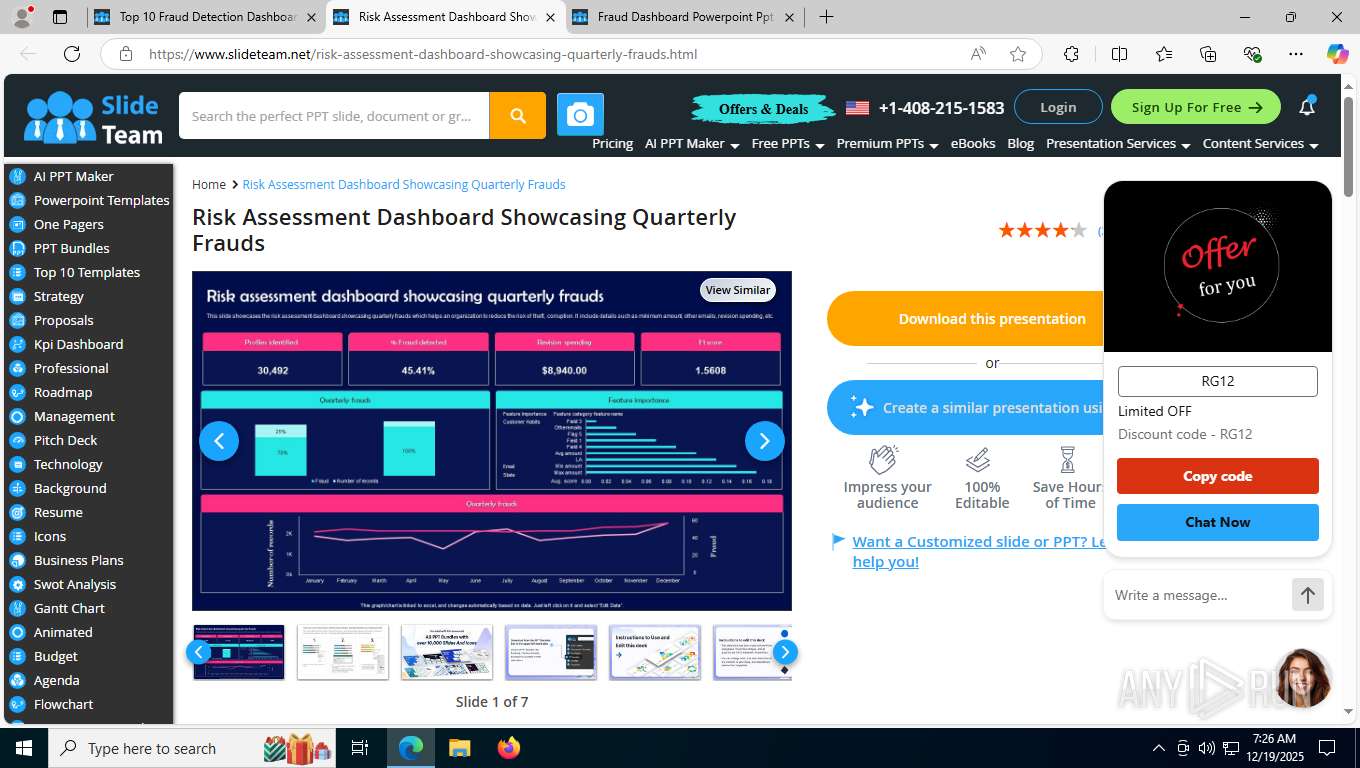The height and width of the screenshot is (768, 1360).
Task: Open File Explorer from the taskbar
Action: click(x=459, y=748)
